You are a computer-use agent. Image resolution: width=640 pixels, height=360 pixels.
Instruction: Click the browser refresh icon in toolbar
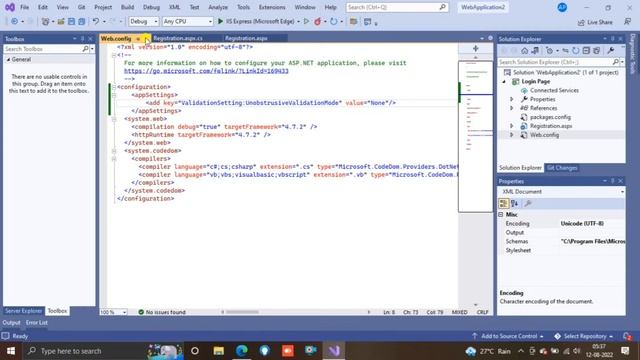pyautogui.click(x=333, y=21)
